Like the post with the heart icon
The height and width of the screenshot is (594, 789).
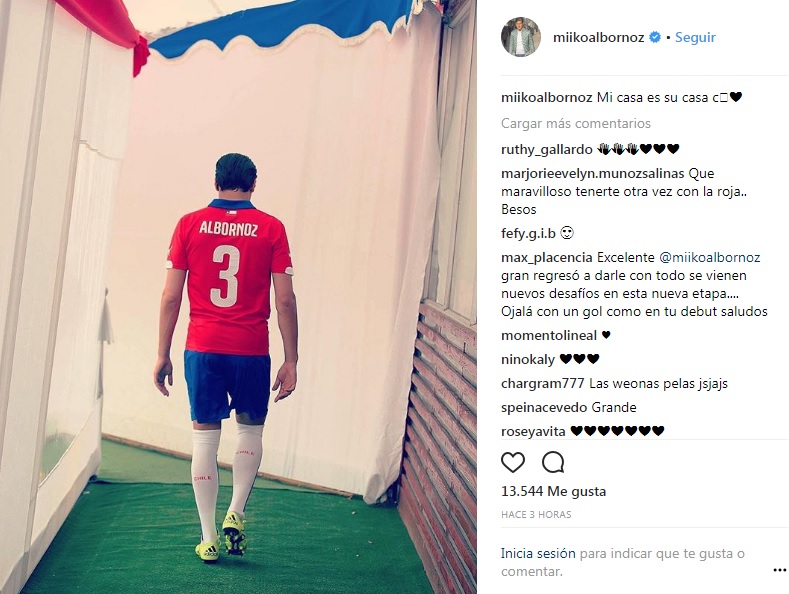pos(513,462)
